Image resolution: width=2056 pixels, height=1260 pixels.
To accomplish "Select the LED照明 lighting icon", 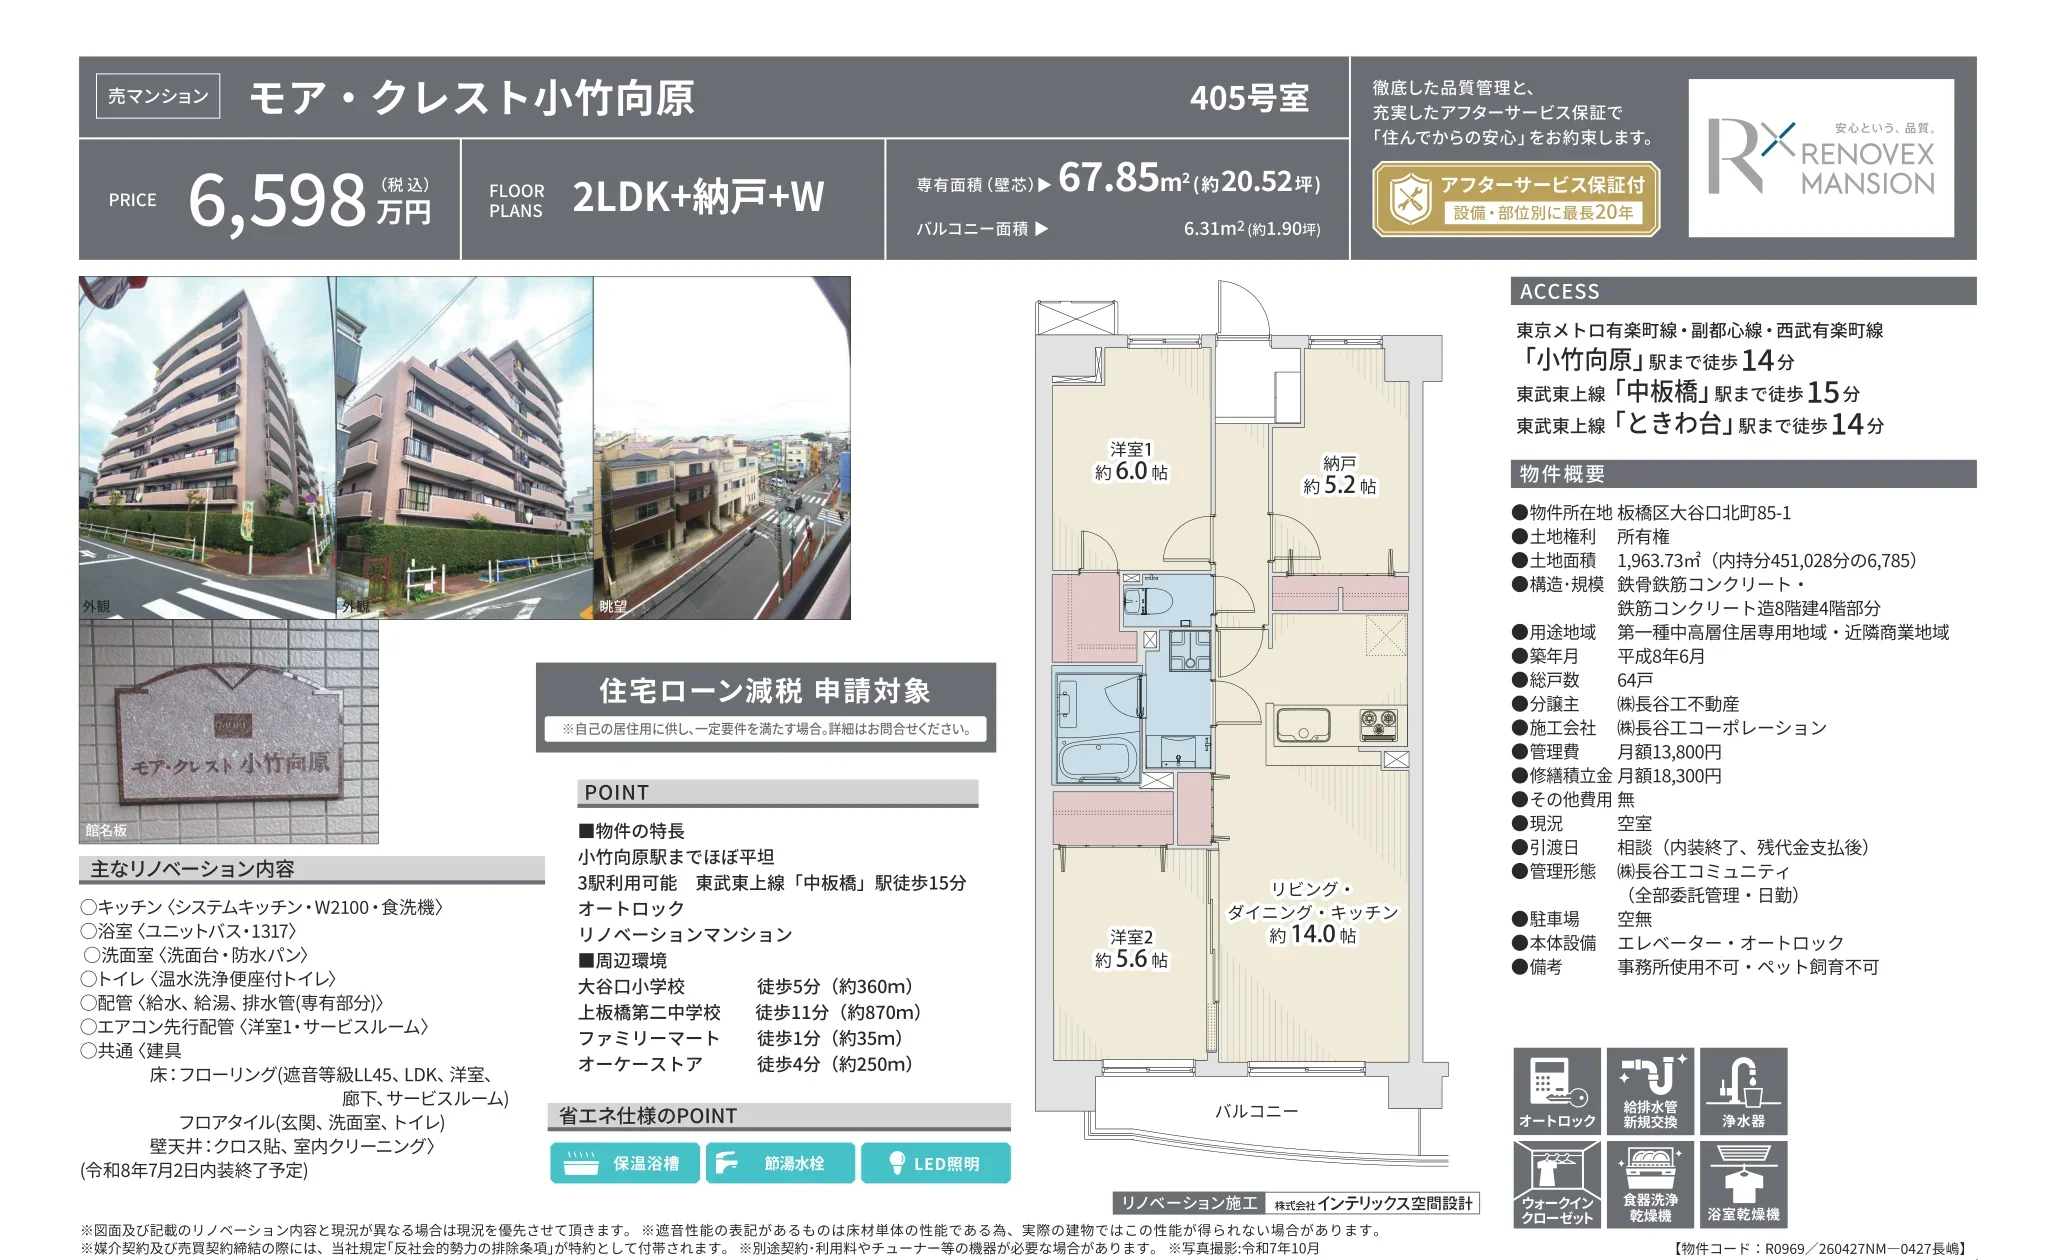I will [936, 1162].
